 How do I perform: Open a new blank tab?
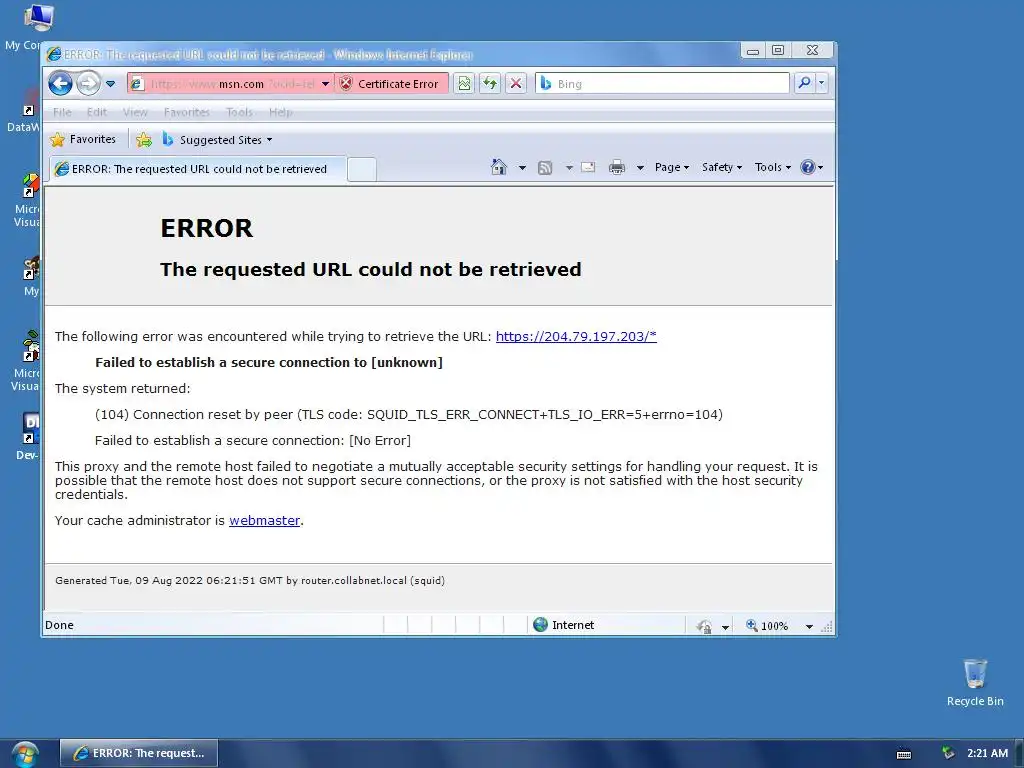coord(362,169)
